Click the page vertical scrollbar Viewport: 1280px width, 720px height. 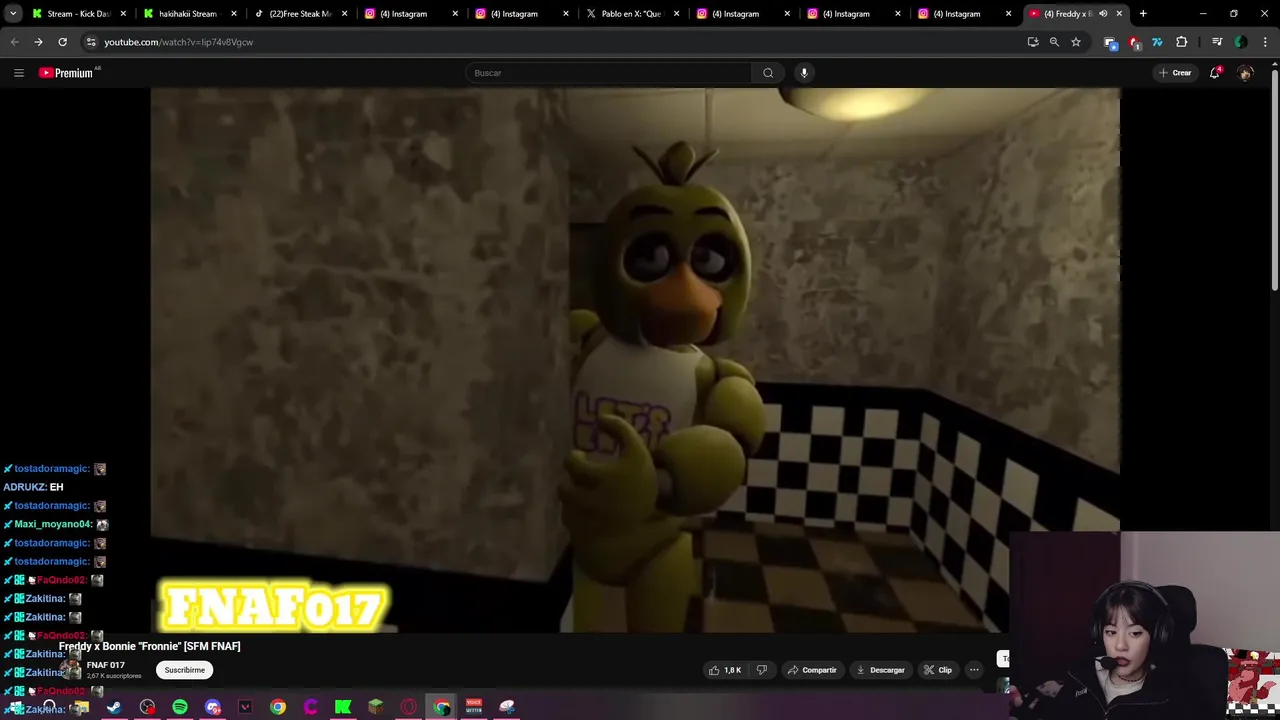coord(1274,180)
